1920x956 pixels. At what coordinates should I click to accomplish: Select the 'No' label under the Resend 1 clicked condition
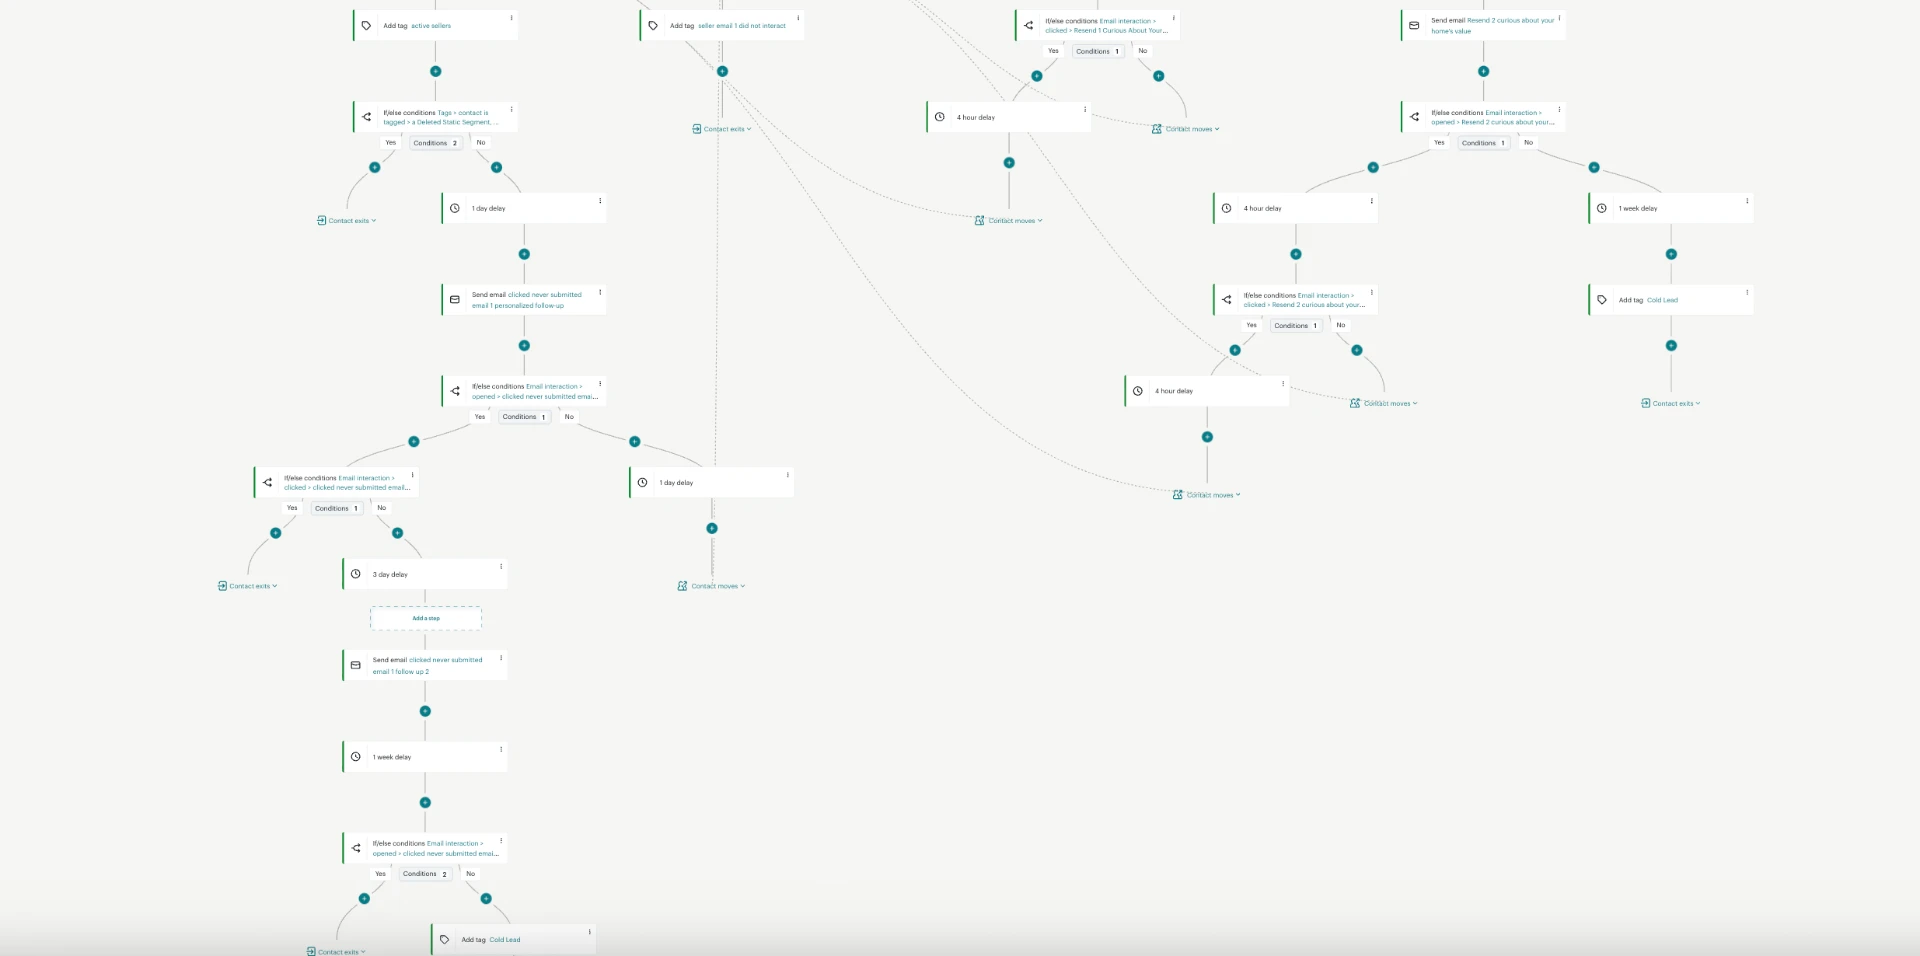1142,51
